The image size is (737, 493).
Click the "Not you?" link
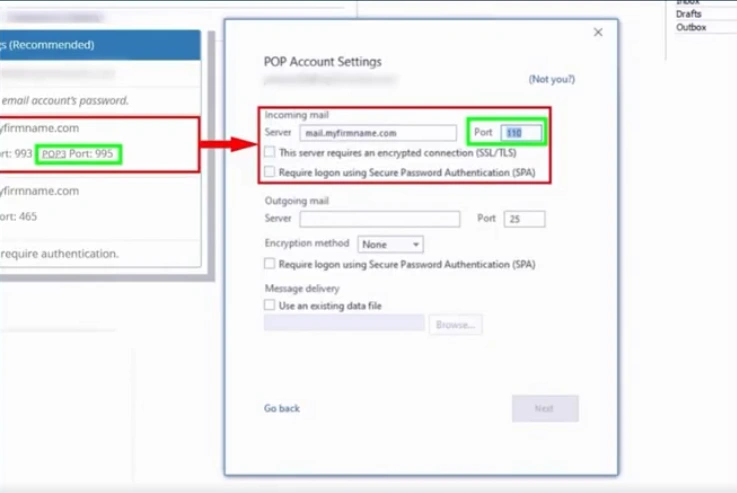tap(552, 79)
